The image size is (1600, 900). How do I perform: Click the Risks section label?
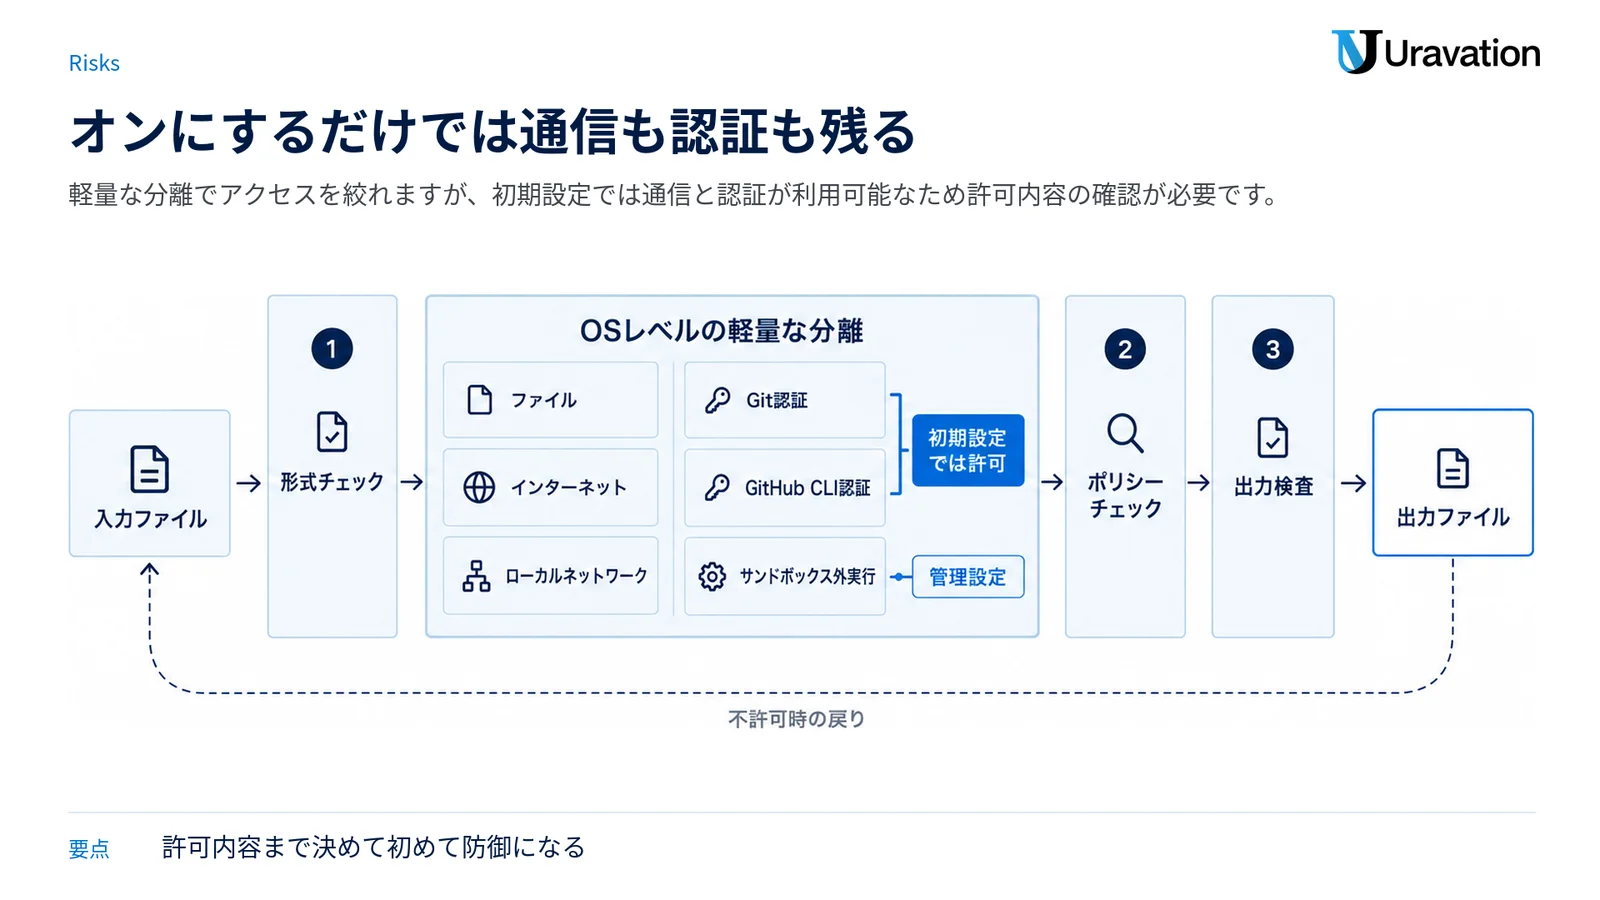pyautogui.click(x=94, y=63)
